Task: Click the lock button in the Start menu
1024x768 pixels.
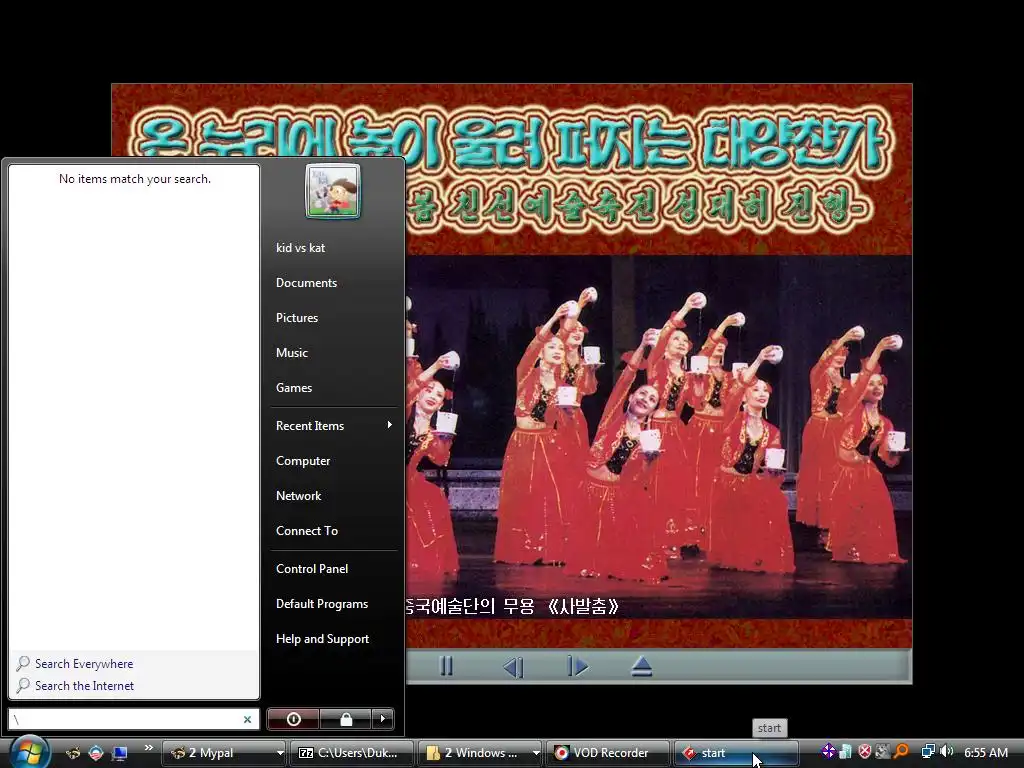Action: pos(345,719)
